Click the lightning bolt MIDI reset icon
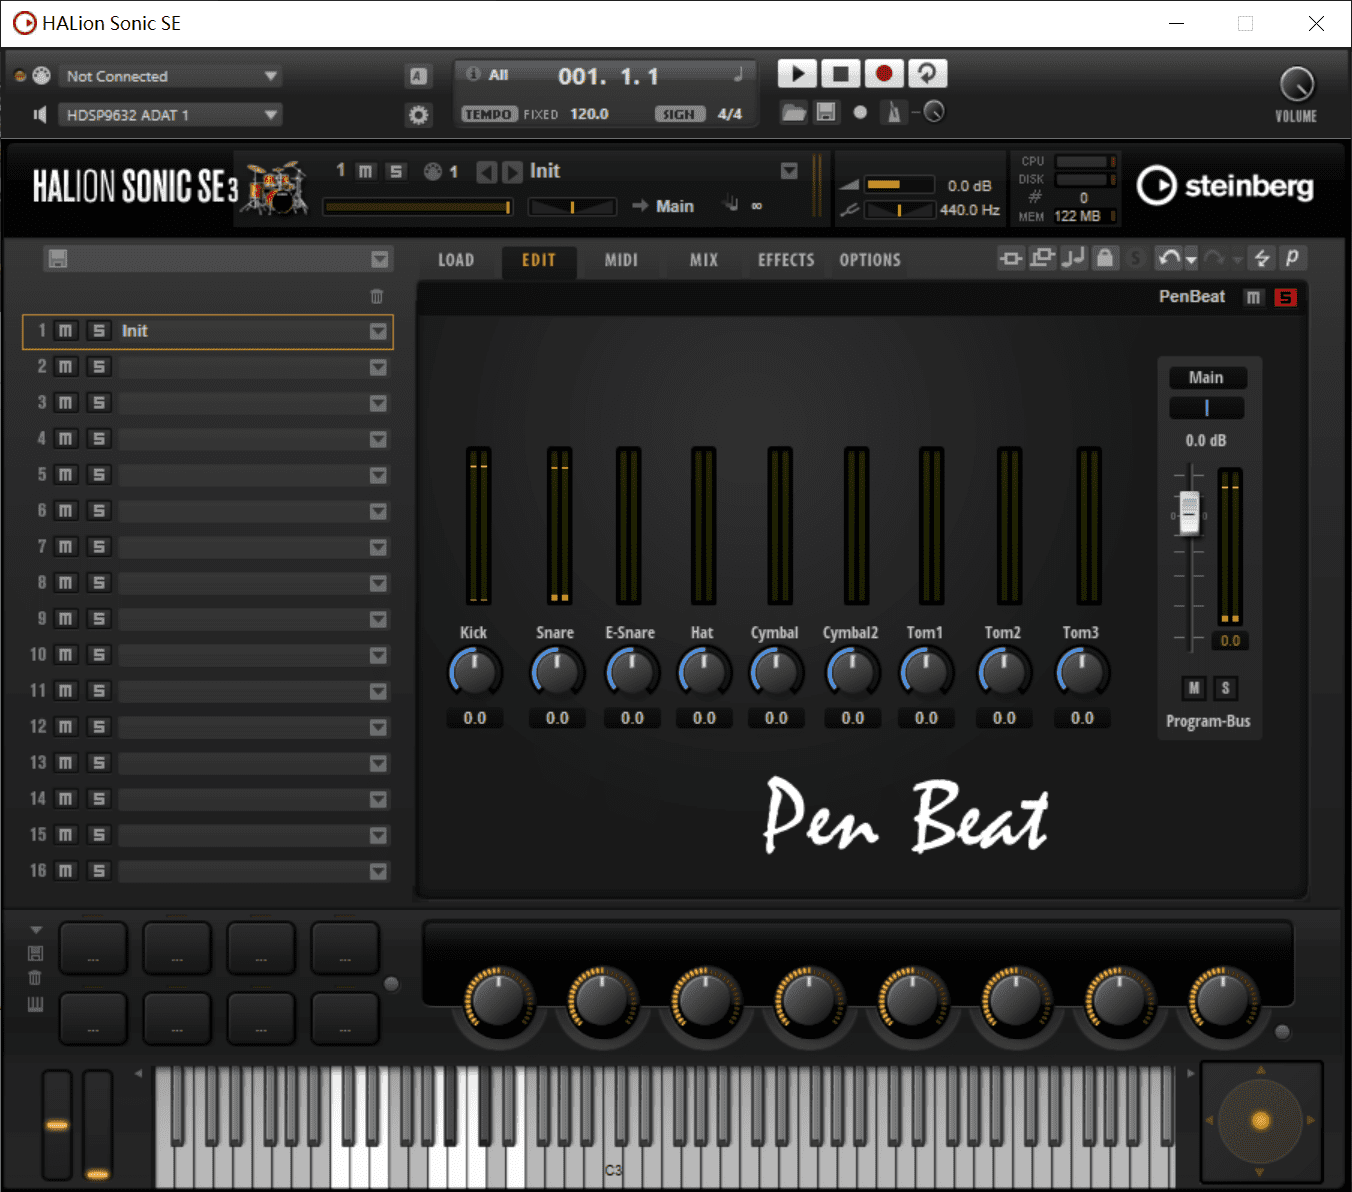This screenshot has height=1192, width=1352. [x=1261, y=259]
